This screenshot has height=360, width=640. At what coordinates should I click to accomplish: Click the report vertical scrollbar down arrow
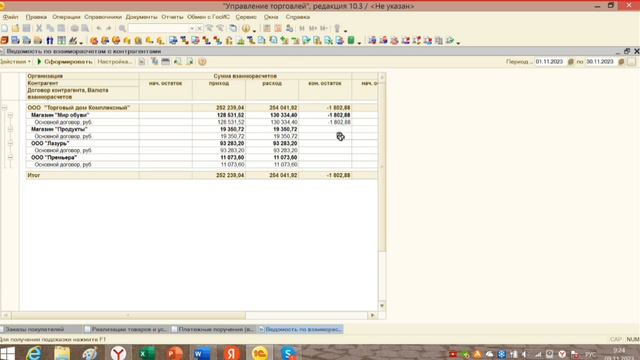point(382,306)
